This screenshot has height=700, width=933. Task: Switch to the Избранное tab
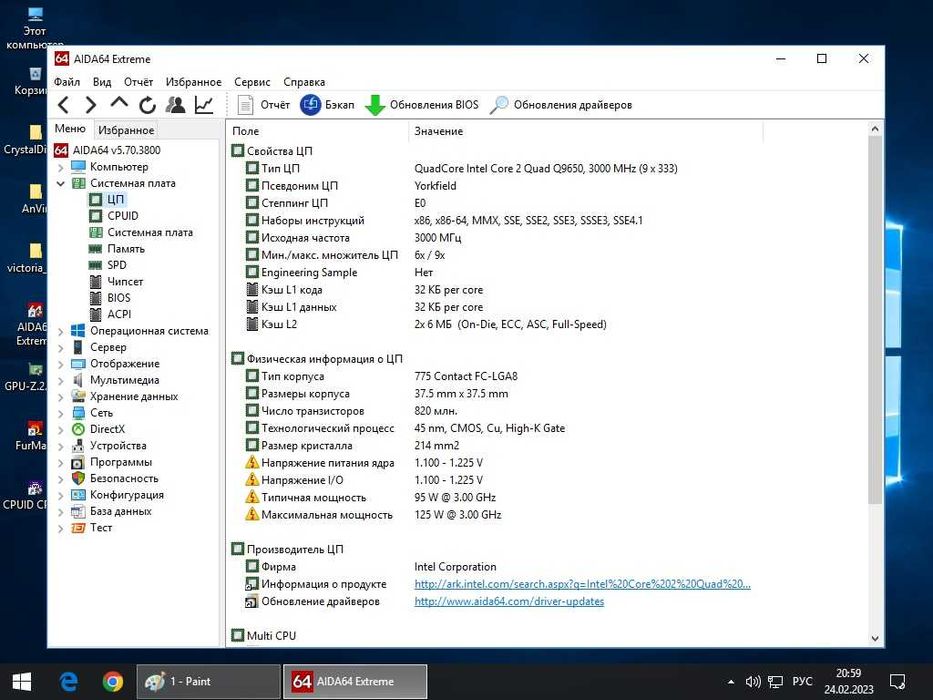coord(126,130)
